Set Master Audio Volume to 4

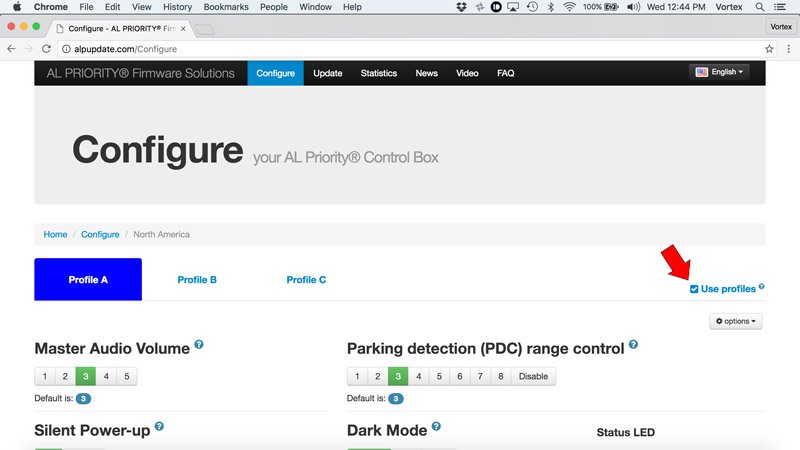(x=106, y=376)
